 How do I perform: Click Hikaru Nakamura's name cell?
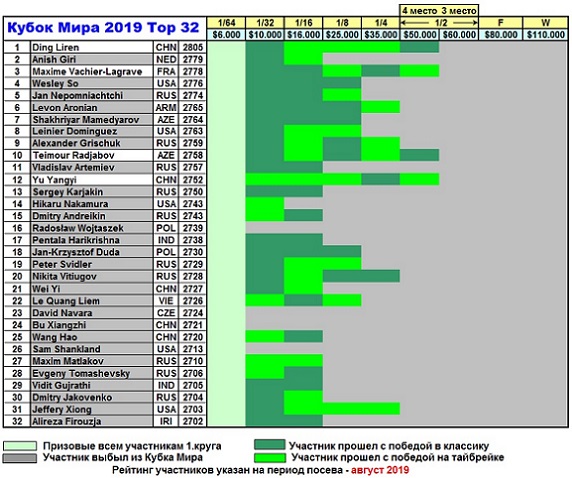point(91,204)
